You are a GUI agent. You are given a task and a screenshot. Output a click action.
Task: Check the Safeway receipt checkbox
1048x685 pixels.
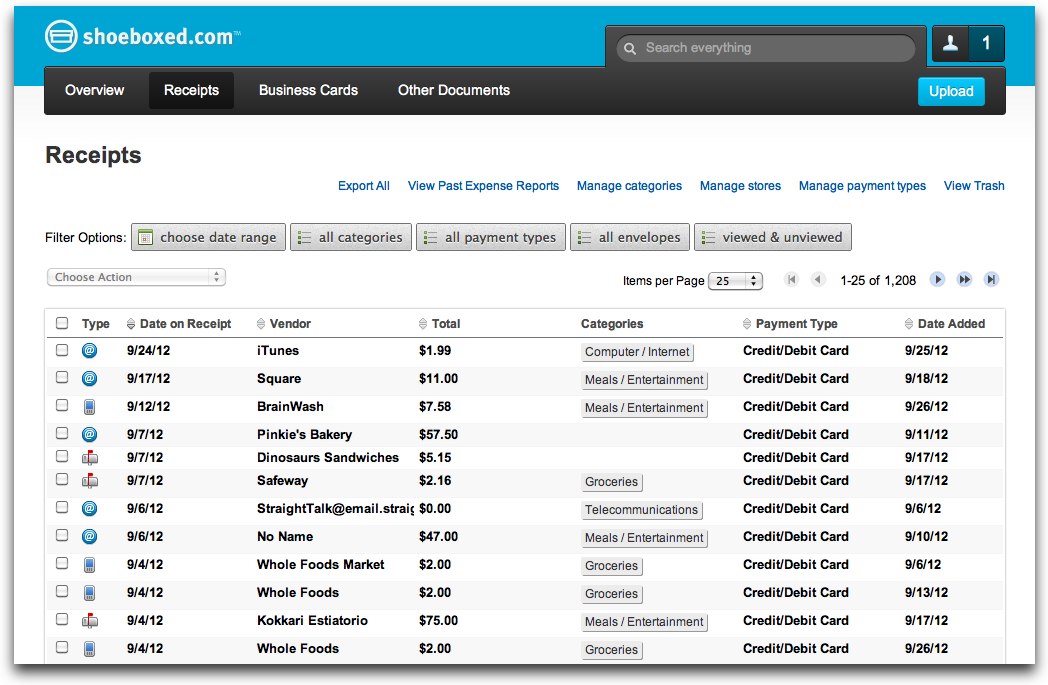coord(62,479)
